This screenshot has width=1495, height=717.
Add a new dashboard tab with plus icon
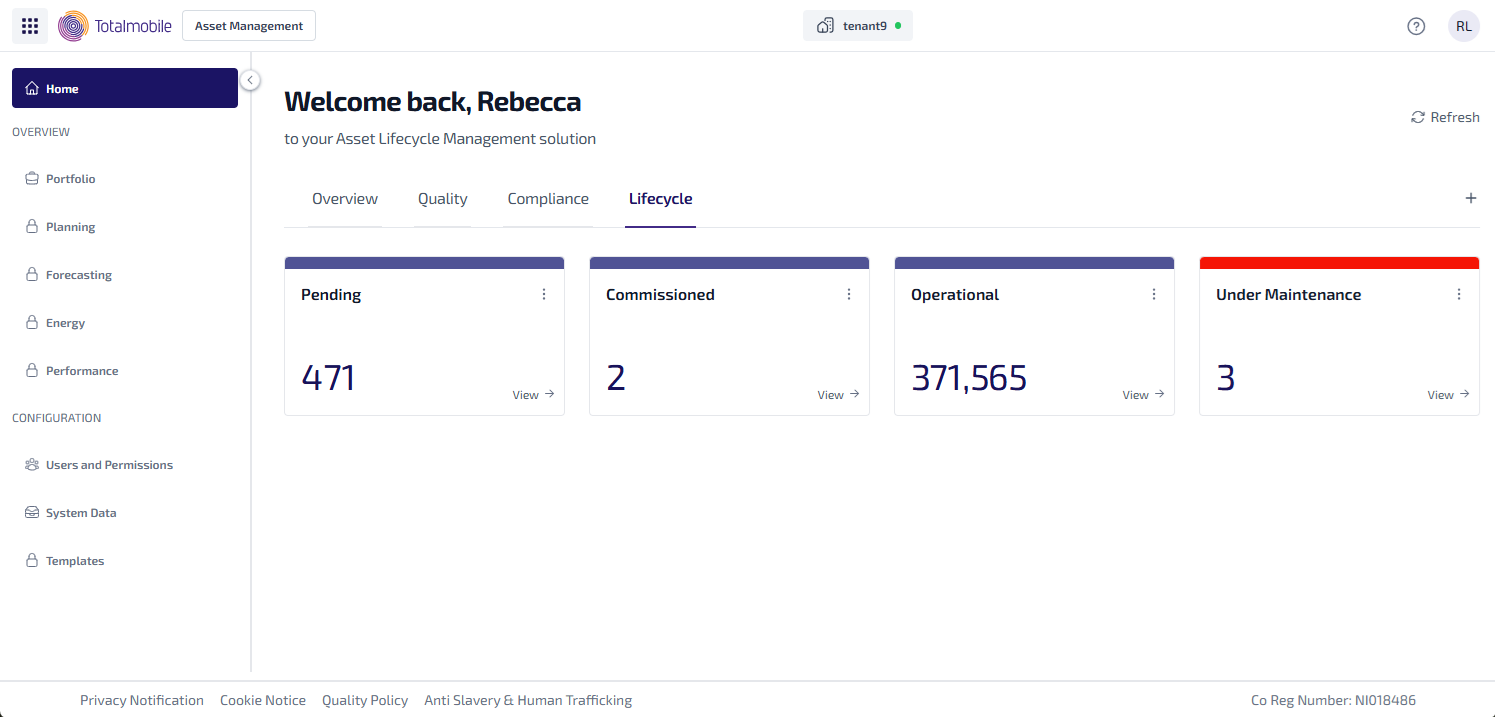(1470, 198)
